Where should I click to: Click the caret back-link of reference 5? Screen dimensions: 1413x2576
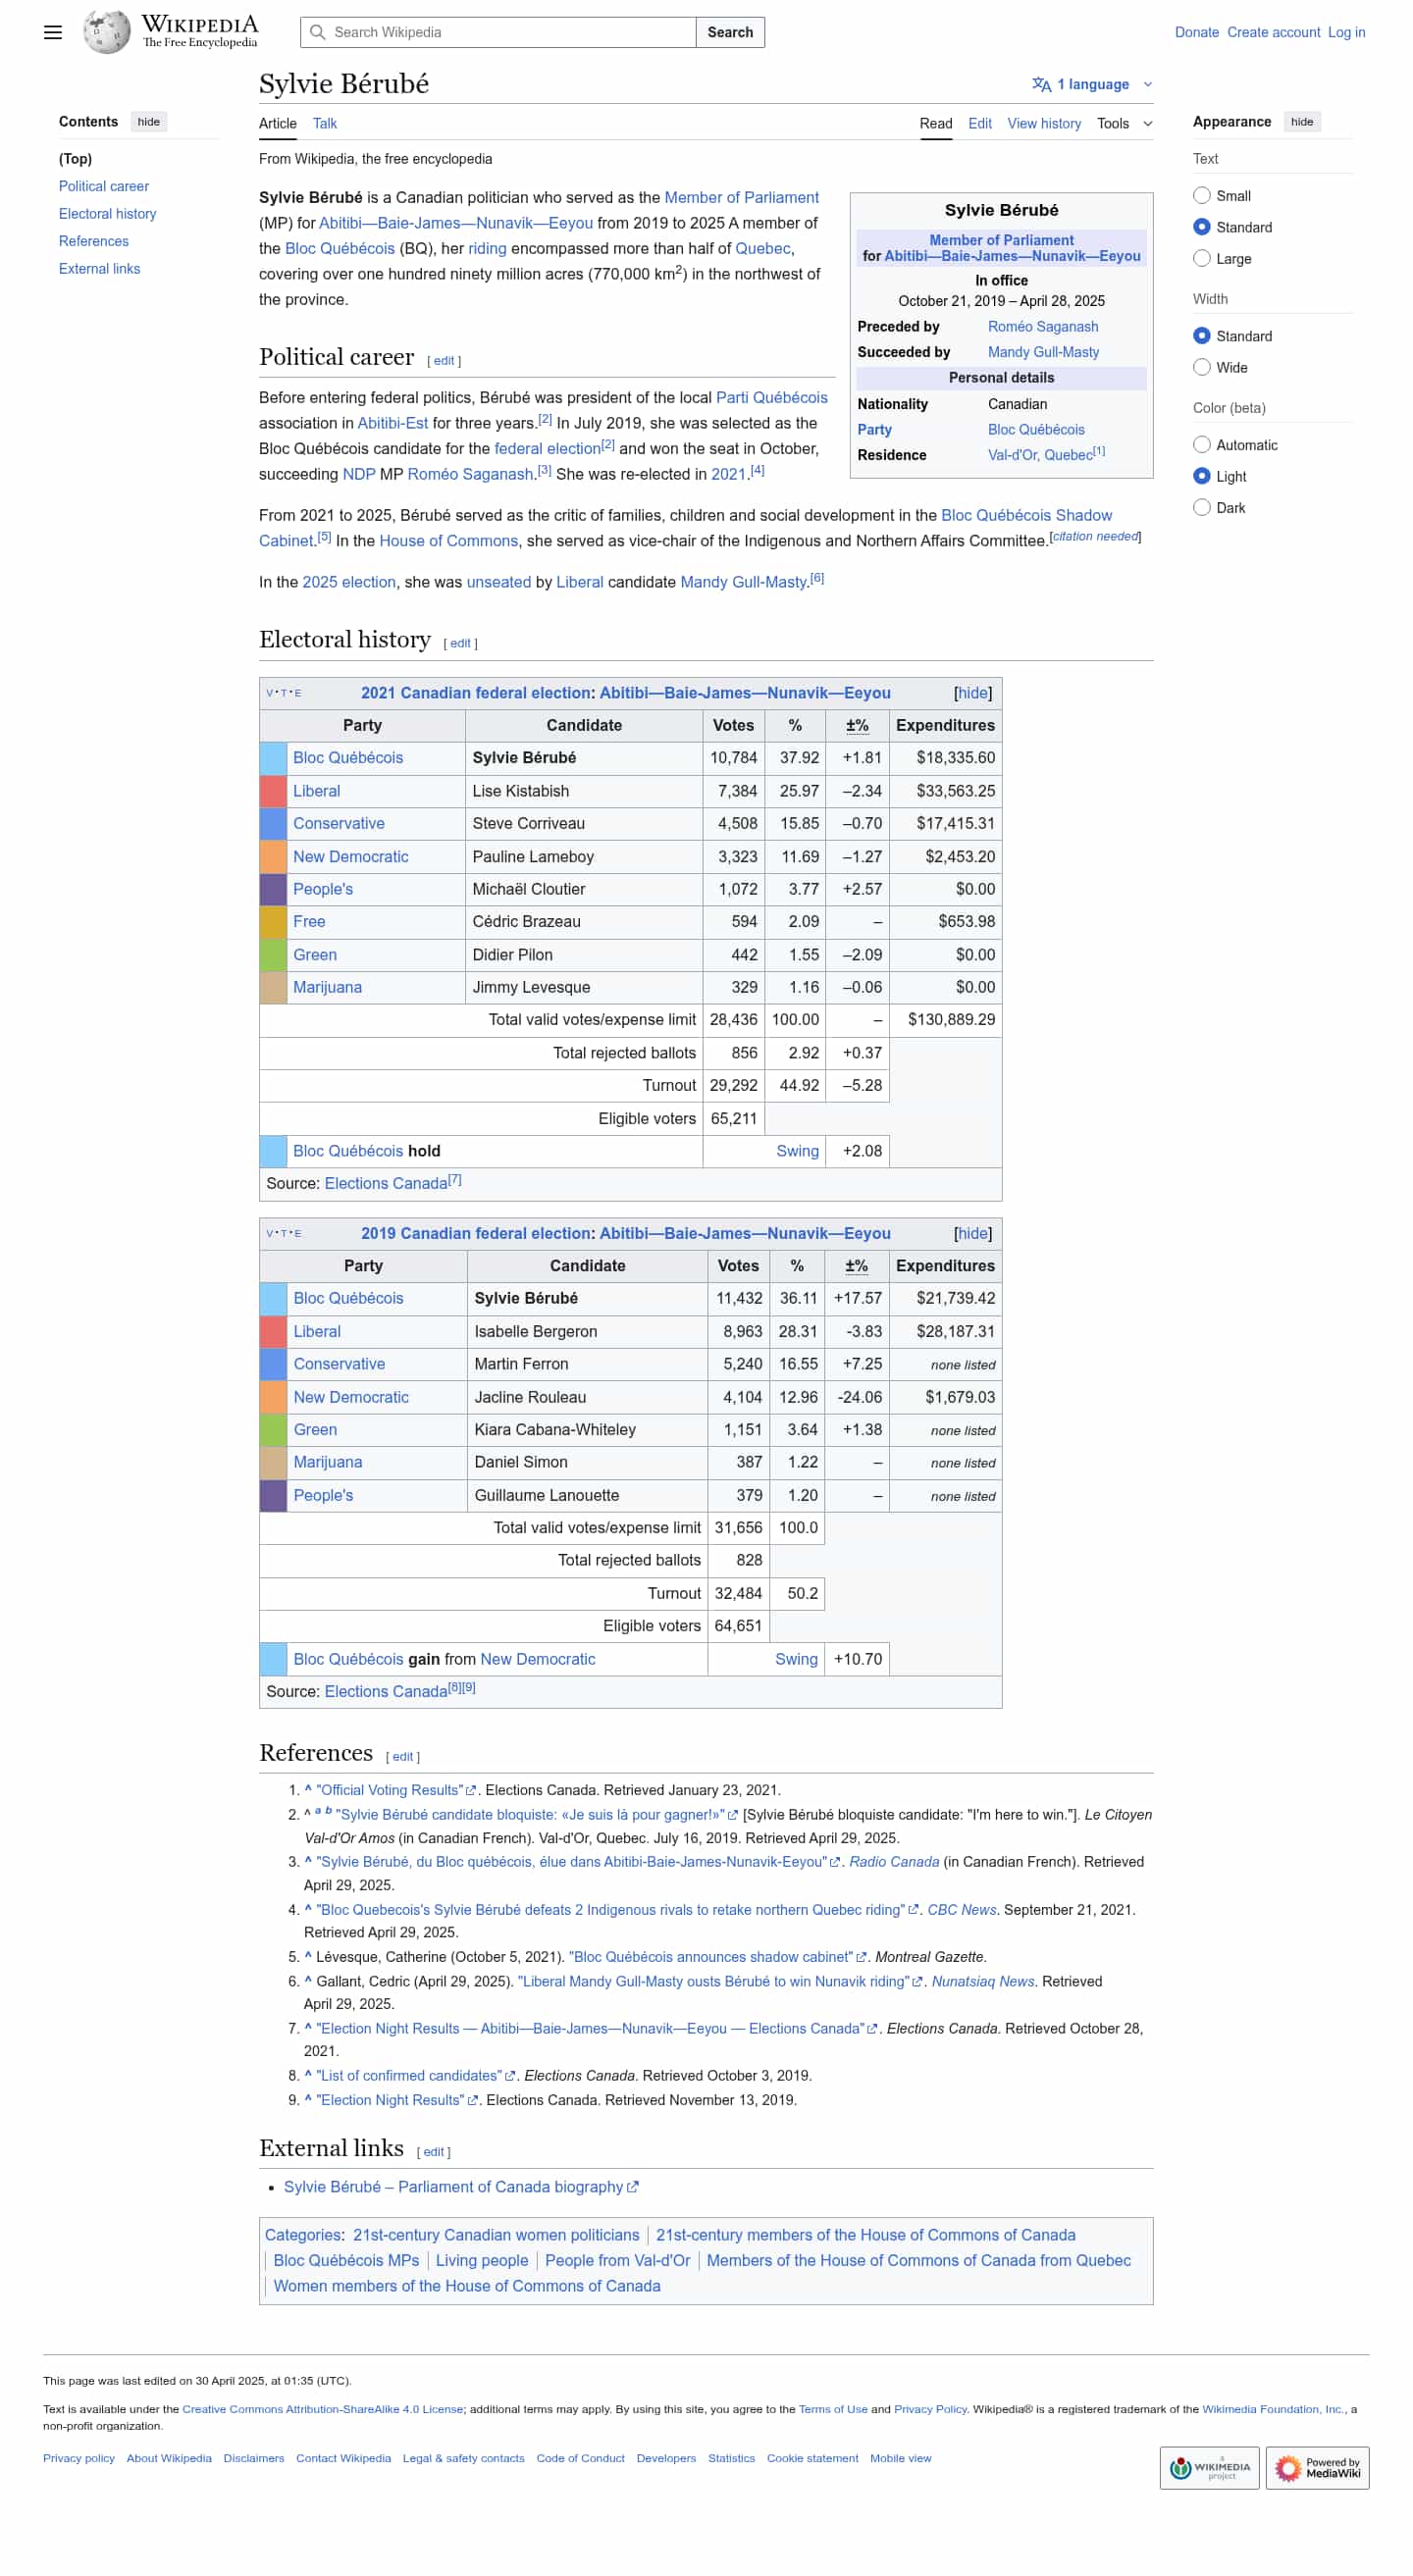pyautogui.click(x=308, y=1957)
